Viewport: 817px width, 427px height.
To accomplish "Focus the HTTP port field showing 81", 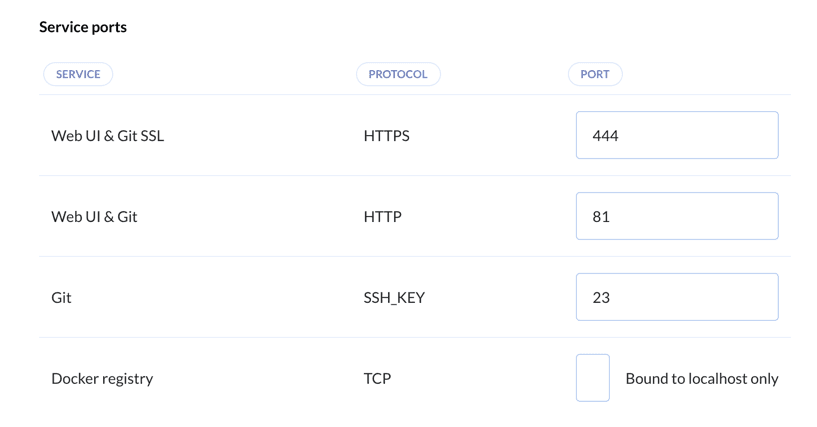I will [676, 216].
